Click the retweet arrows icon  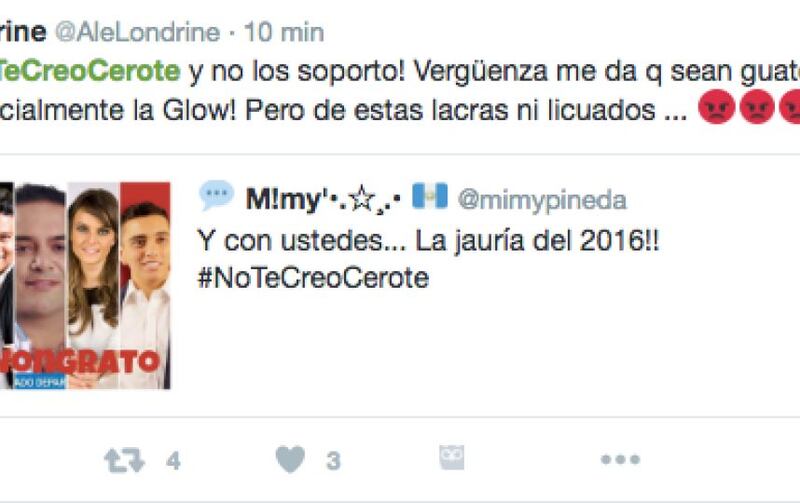(124, 460)
